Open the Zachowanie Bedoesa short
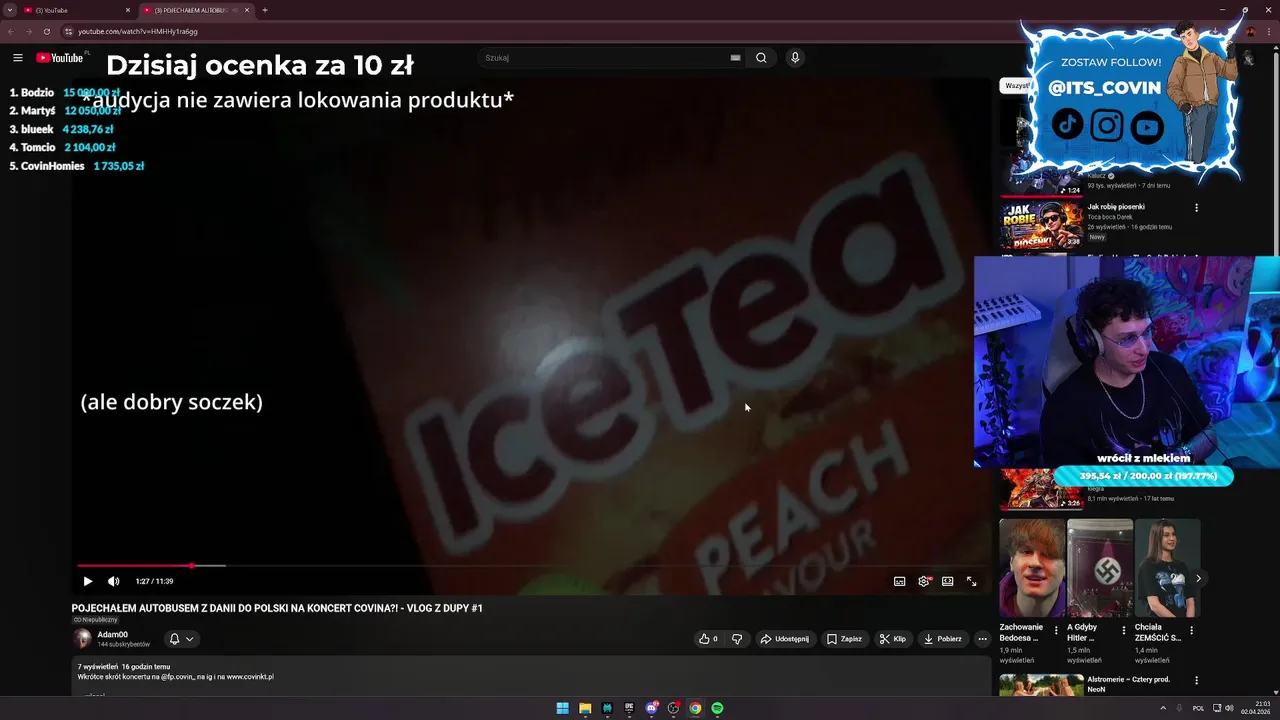The image size is (1280, 720). (x=1032, y=567)
